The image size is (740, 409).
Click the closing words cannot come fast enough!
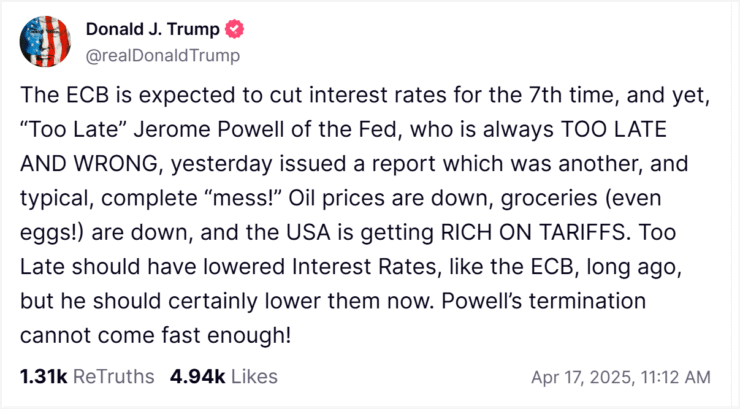click(155, 336)
